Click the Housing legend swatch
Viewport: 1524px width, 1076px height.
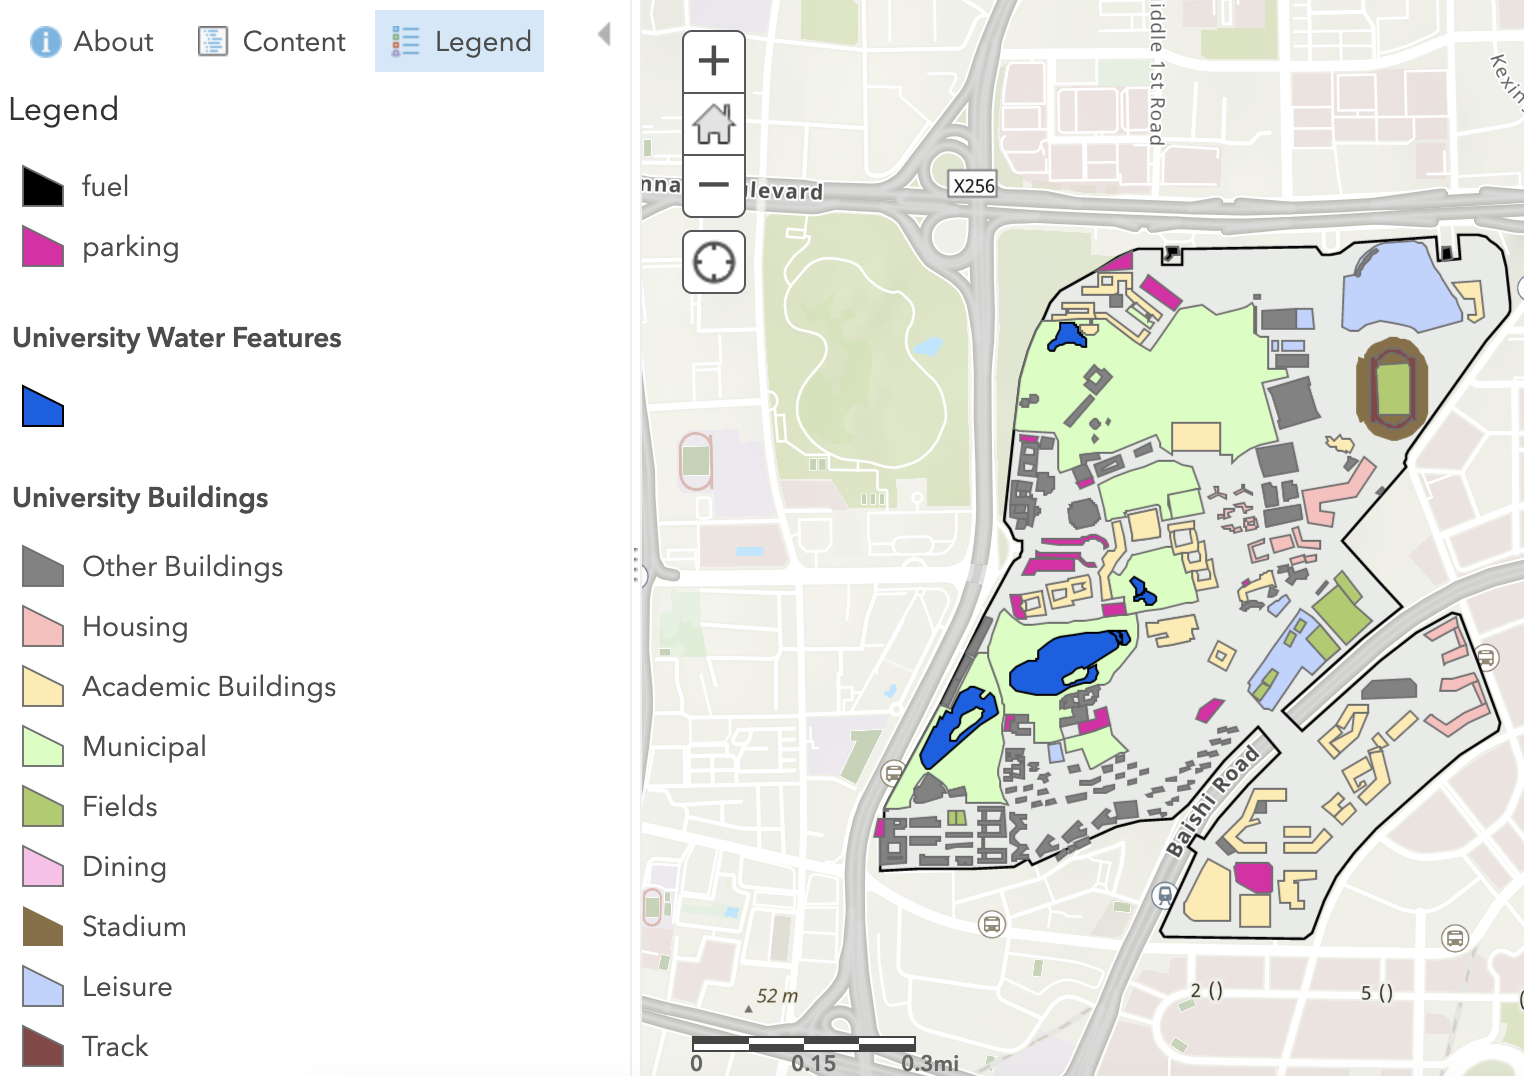[x=43, y=627]
